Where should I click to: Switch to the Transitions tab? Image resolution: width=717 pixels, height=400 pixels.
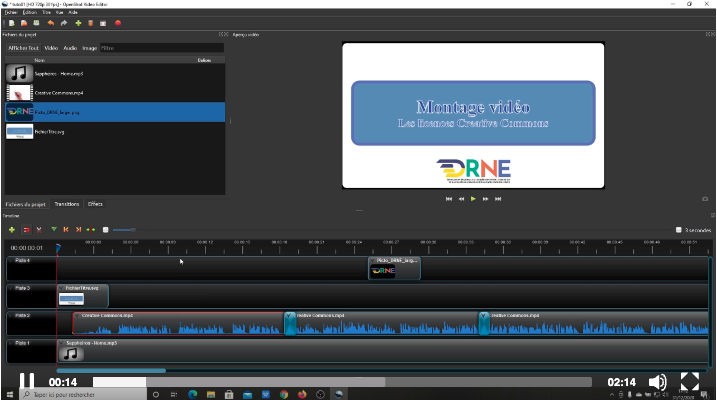click(x=67, y=204)
